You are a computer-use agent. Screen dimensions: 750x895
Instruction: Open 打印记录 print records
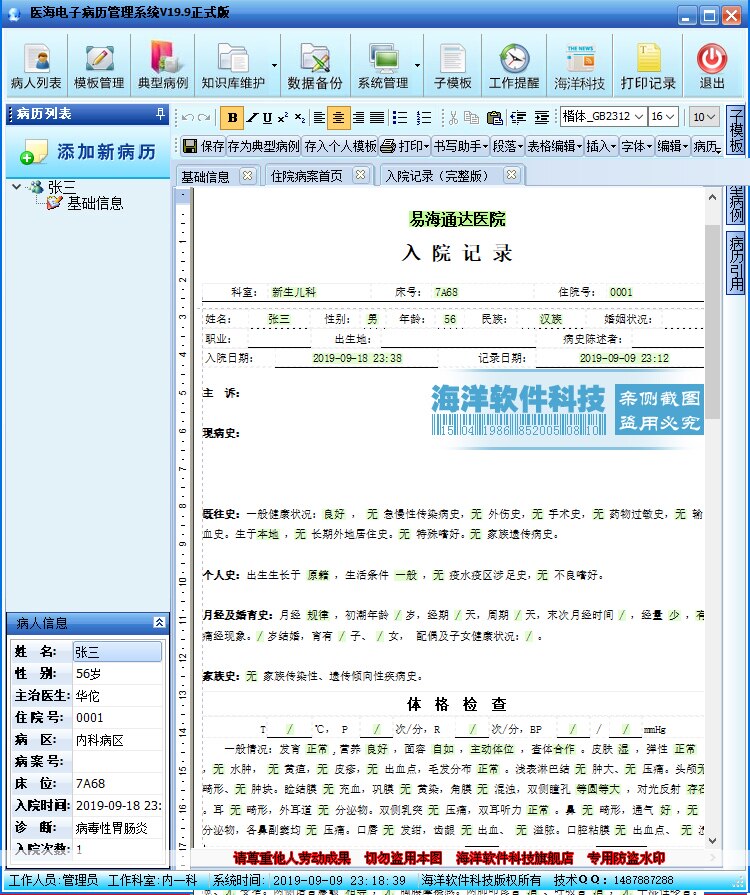[648, 66]
